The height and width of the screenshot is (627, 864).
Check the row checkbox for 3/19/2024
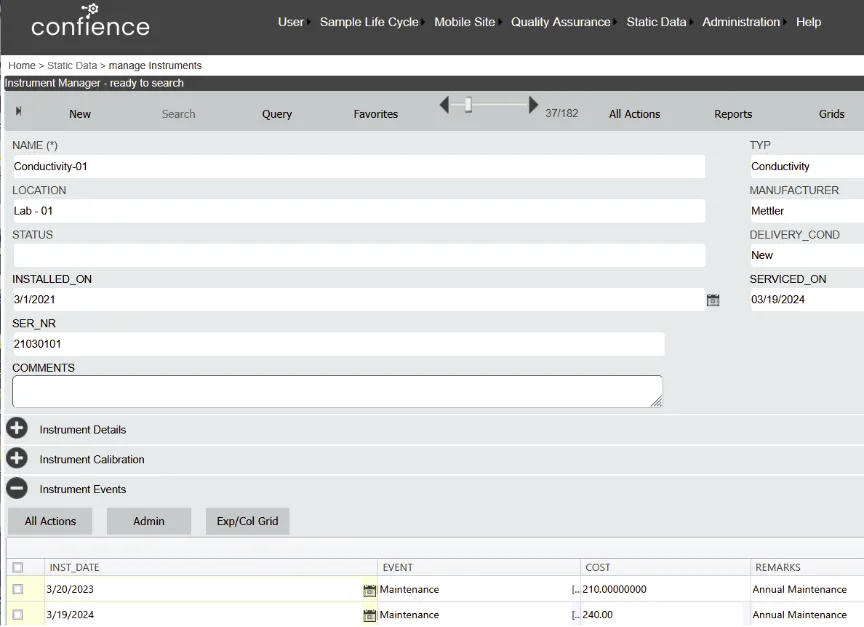point(16,614)
